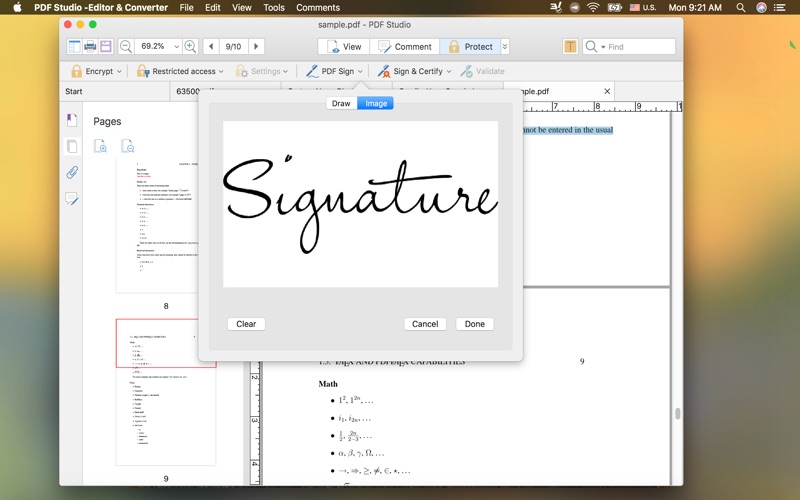Open Comments pane icon in sidebar
Screen dimensions: 800x500
click(x=72, y=198)
